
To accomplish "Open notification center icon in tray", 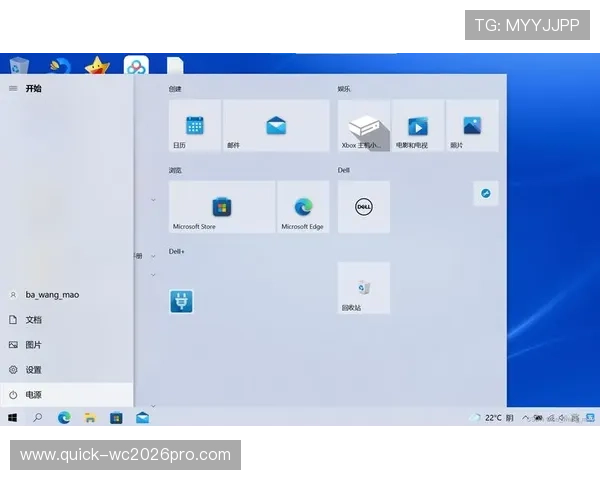I will click(590, 418).
